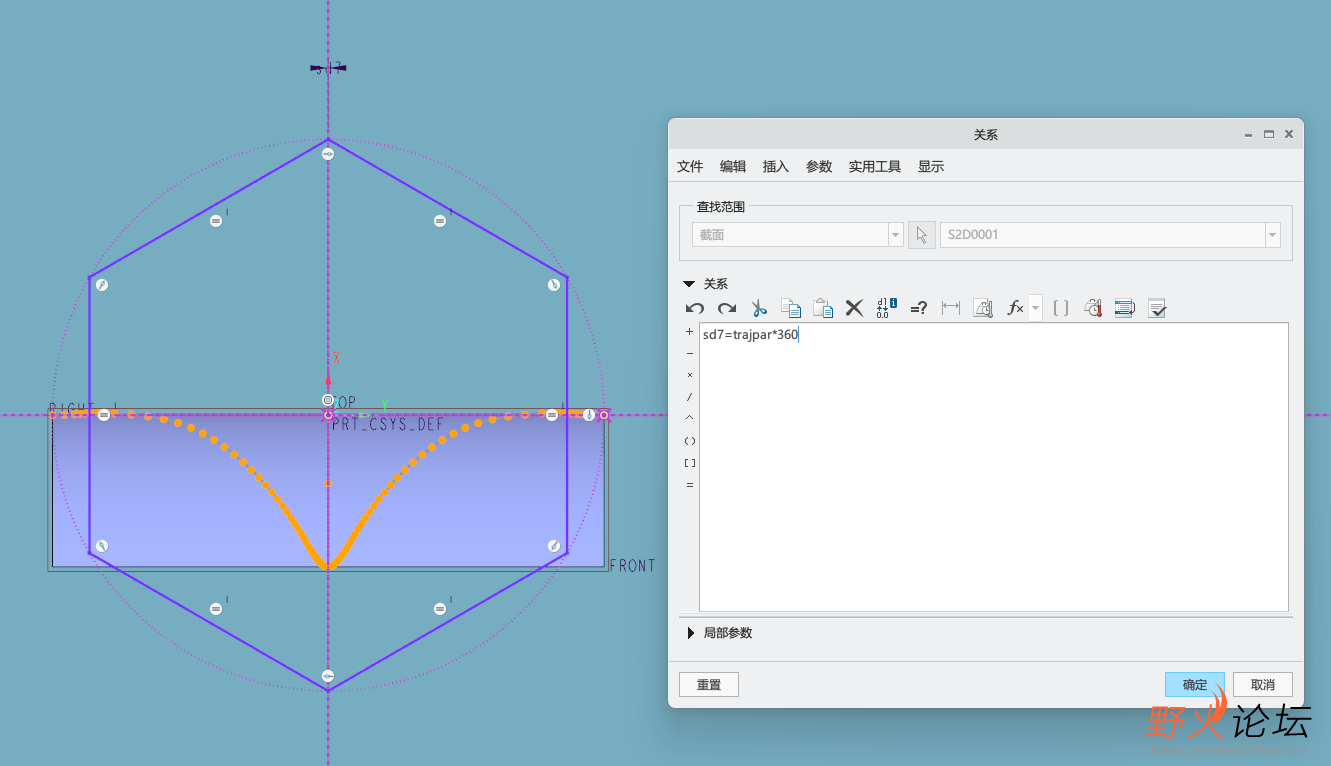Image resolution: width=1331 pixels, height=766 pixels.
Task: Insert equals sign into relation
Action: 689,485
